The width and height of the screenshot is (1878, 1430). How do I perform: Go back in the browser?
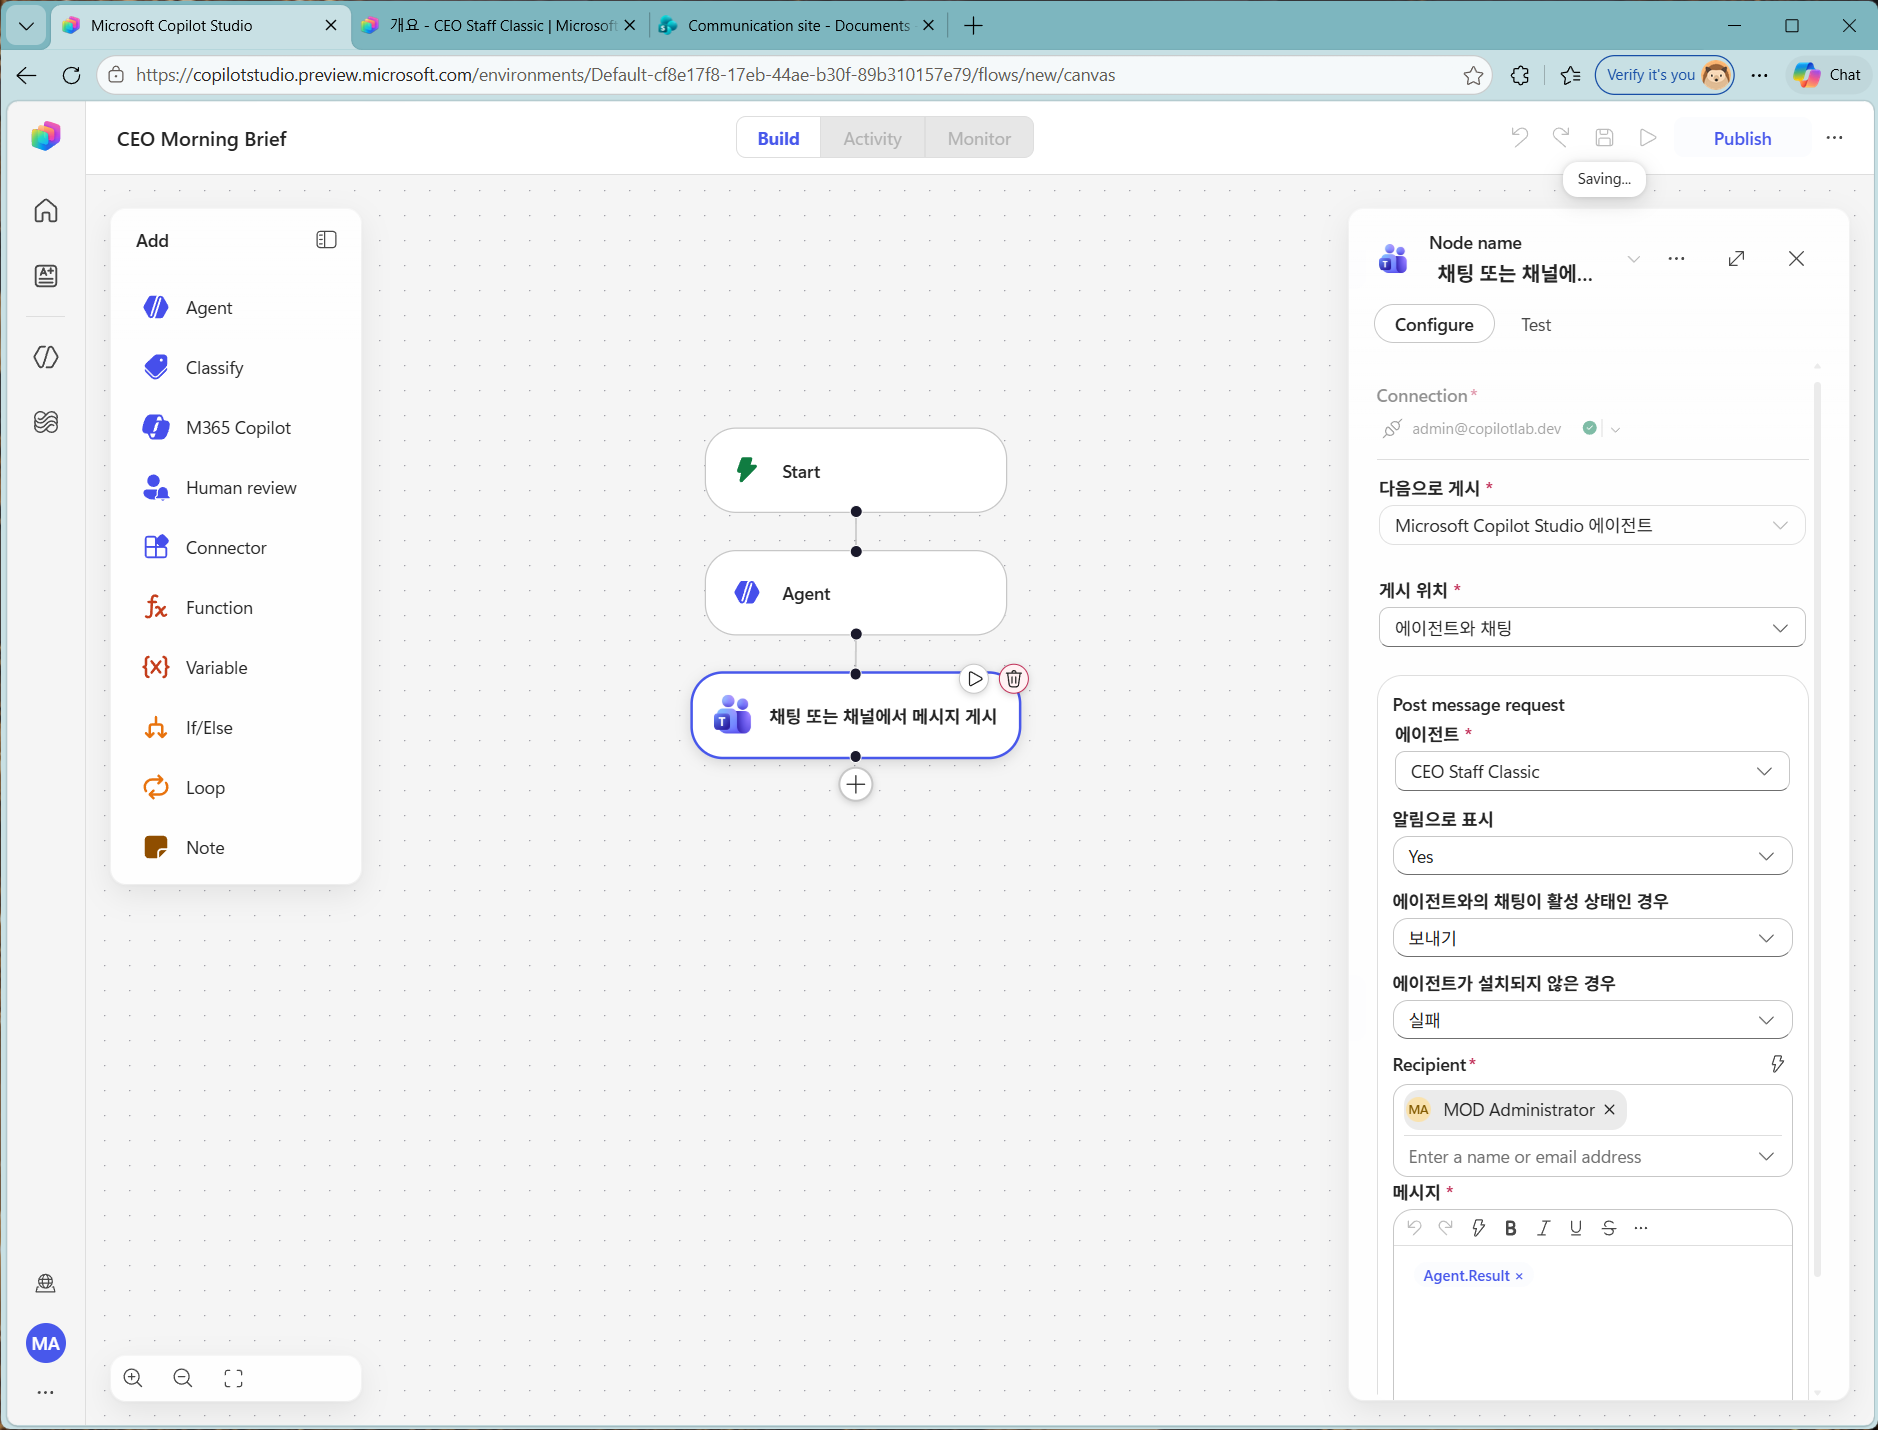point(26,75)
